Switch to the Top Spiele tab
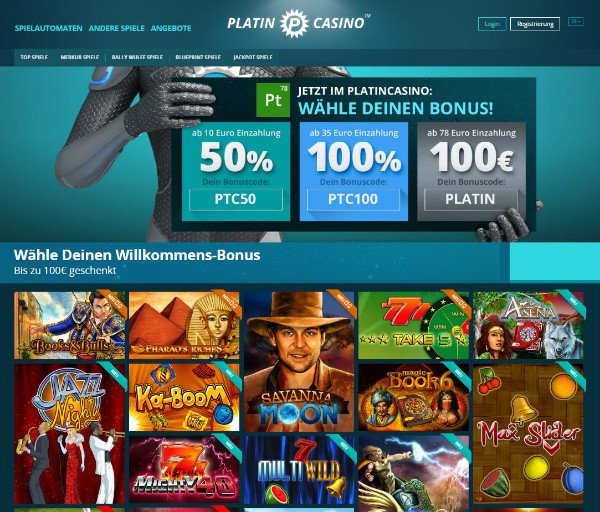This screenshot has width=600, height=512. tap(34, 57)
